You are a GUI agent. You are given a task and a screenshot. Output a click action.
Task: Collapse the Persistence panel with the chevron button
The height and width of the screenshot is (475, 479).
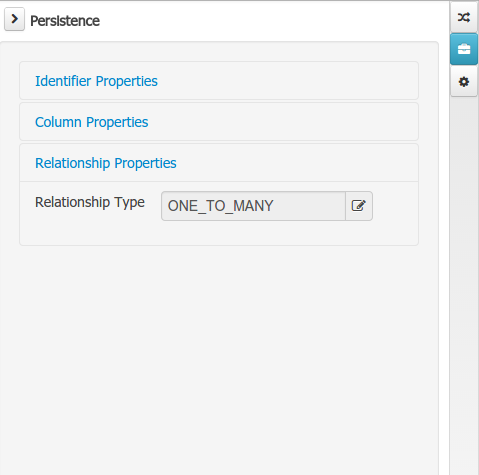click(x=14, y=19)
